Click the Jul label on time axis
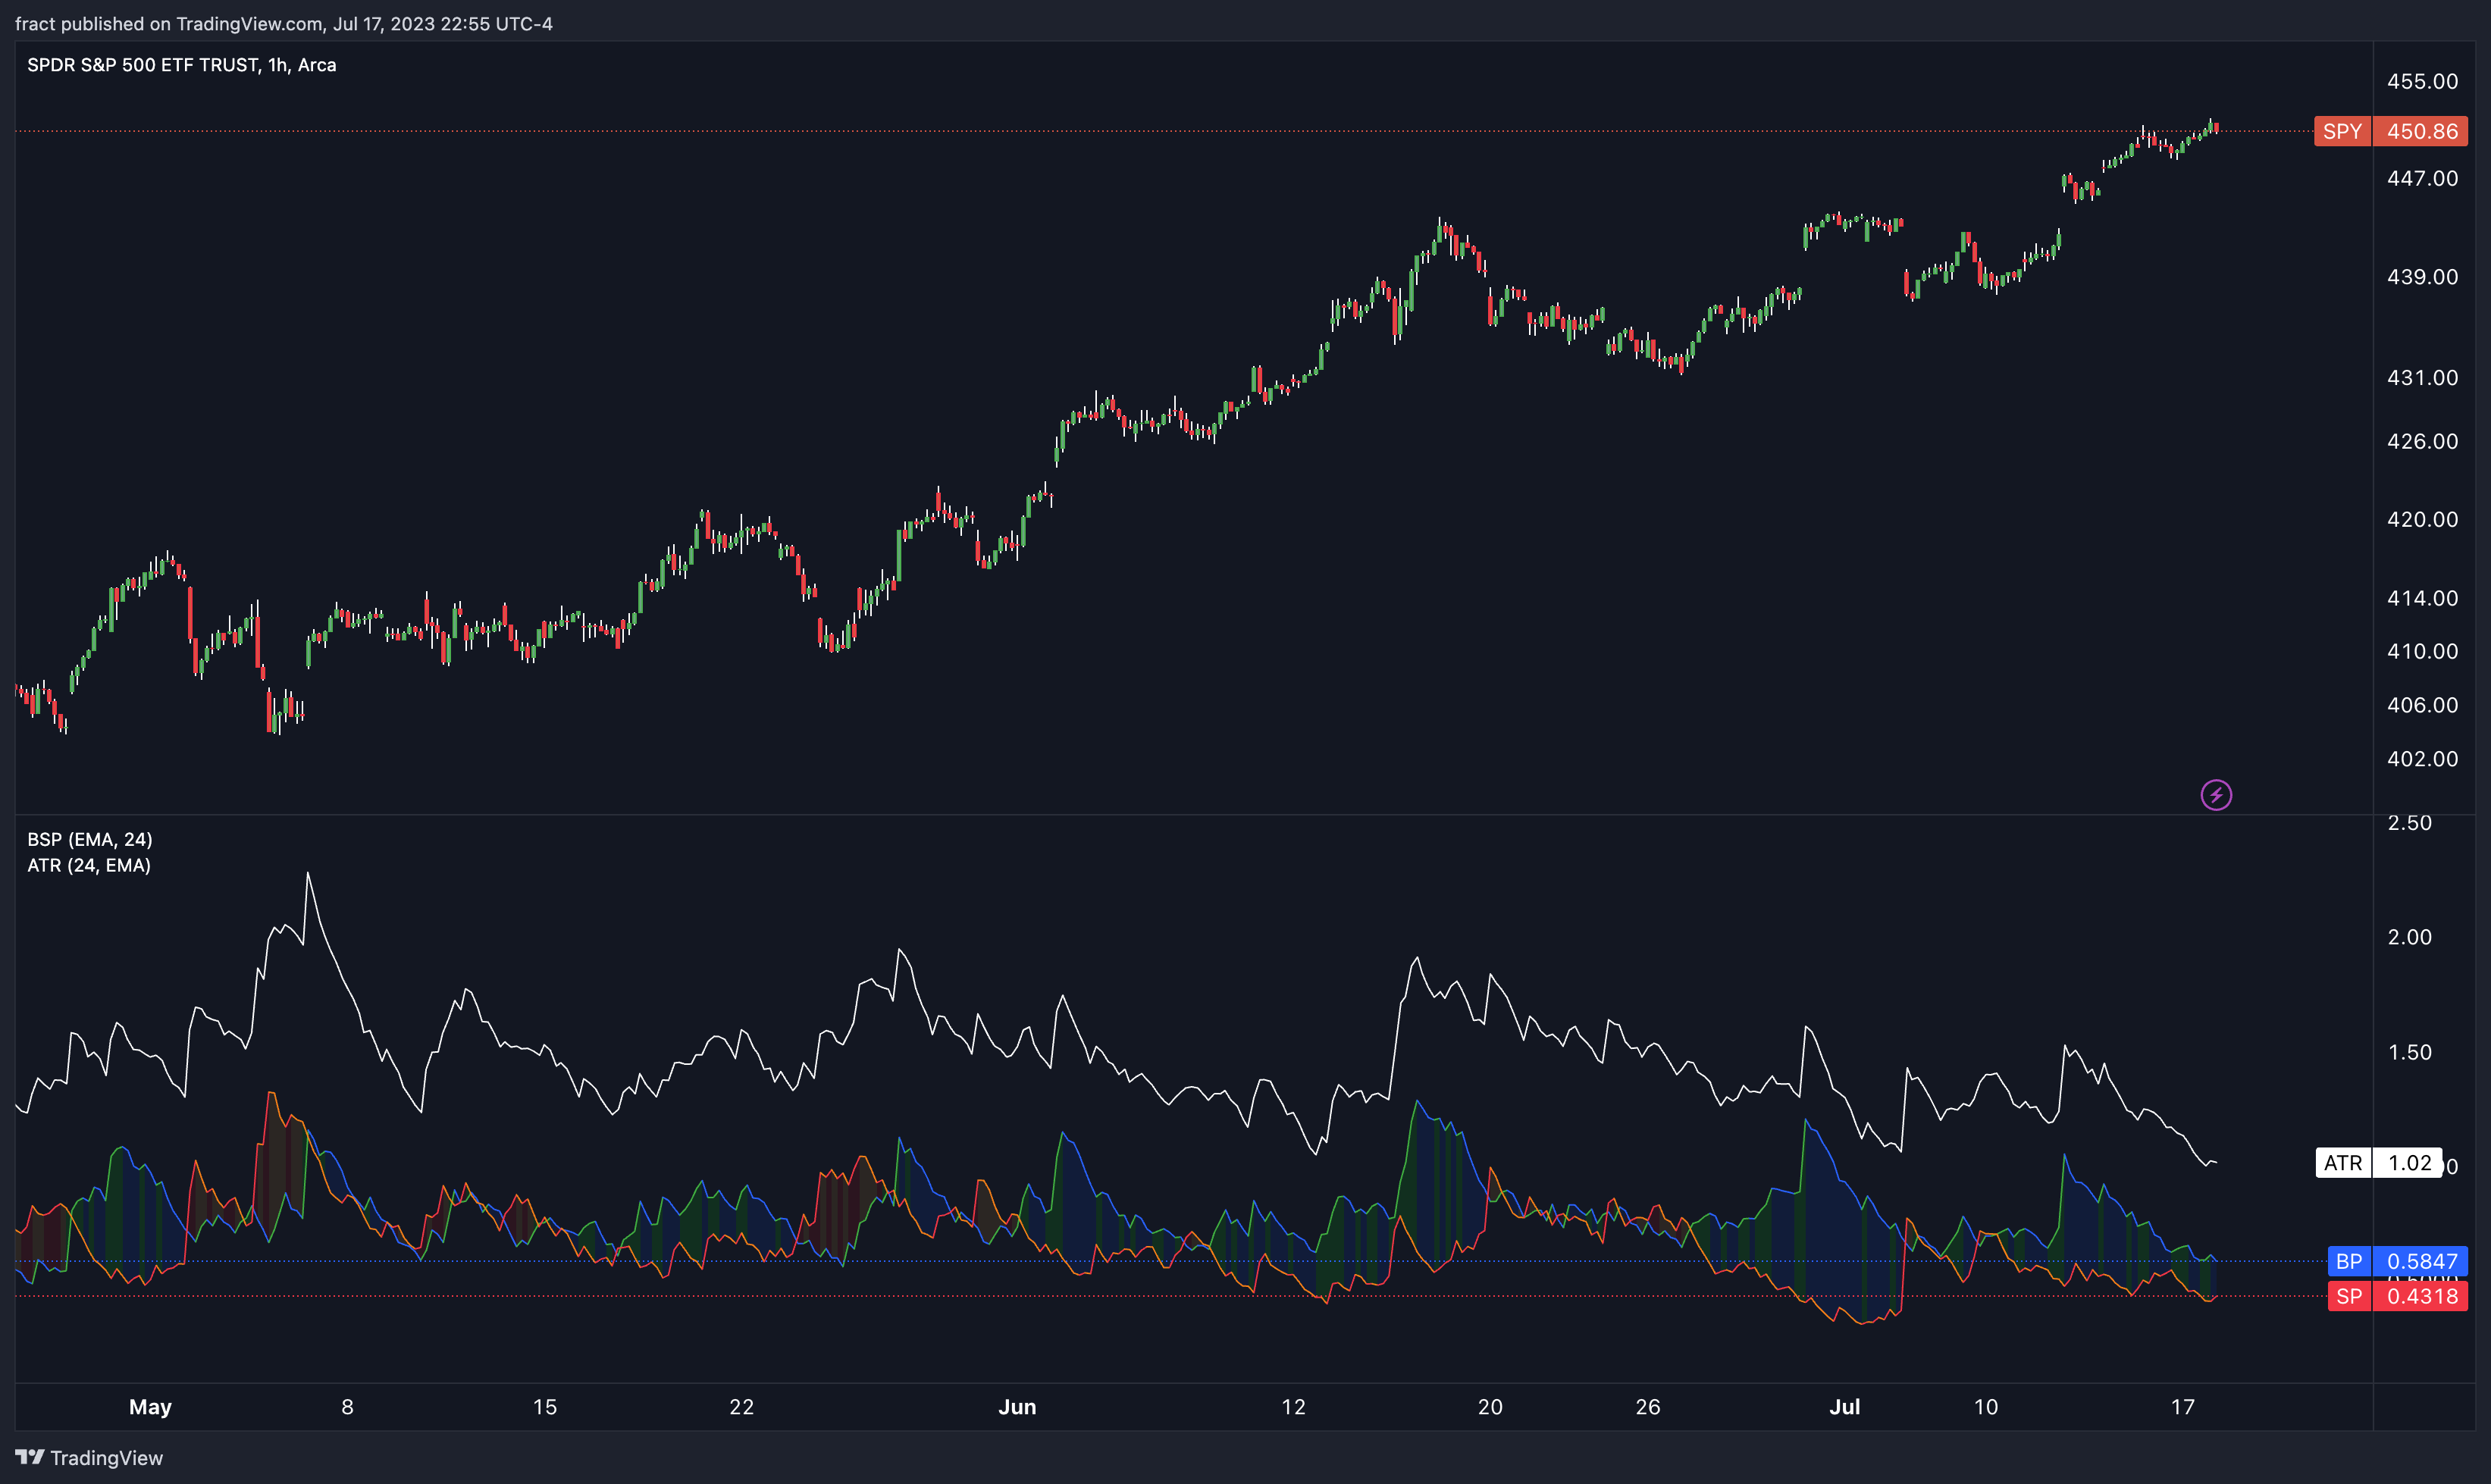The width and height of the screenshot is (2491, 1484). tap(1844, 1407)
